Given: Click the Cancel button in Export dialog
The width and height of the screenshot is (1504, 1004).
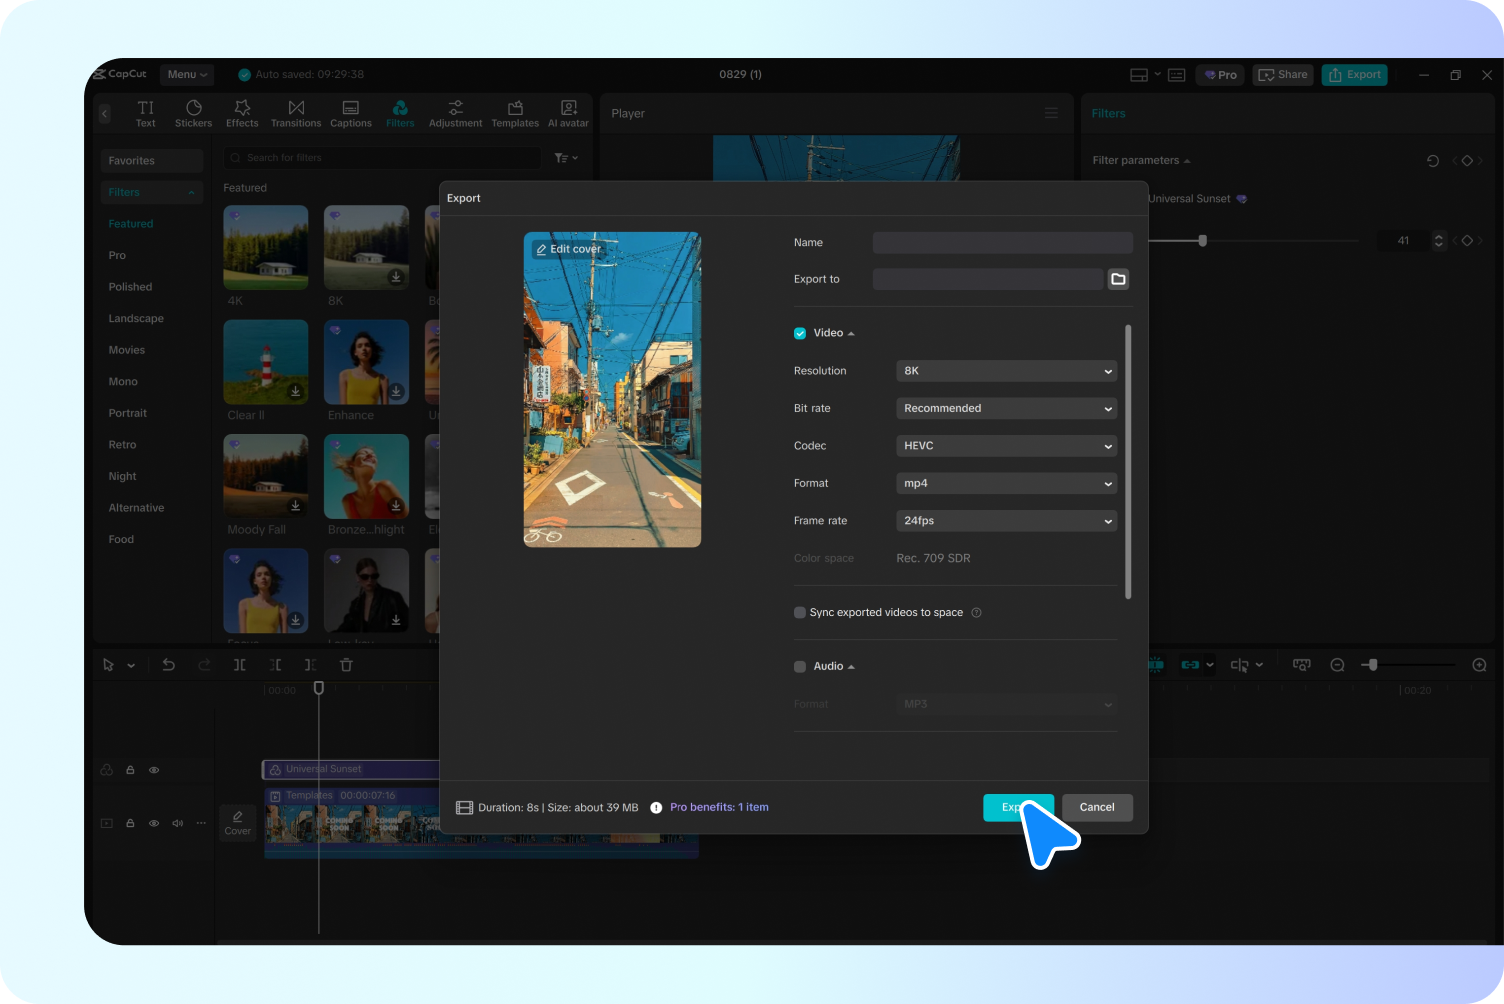Looking at the screenshot, I should pyautogui.click(x=1097, y=807).
